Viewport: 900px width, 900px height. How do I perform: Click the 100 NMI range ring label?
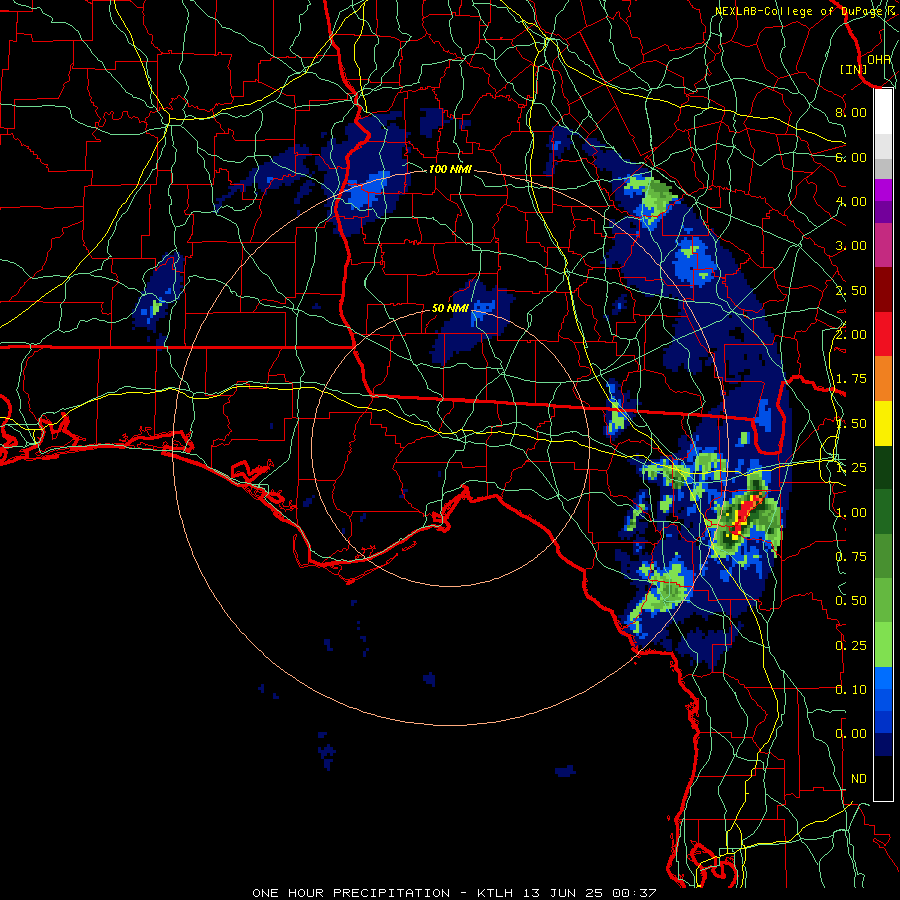click(x=450, y=169)
